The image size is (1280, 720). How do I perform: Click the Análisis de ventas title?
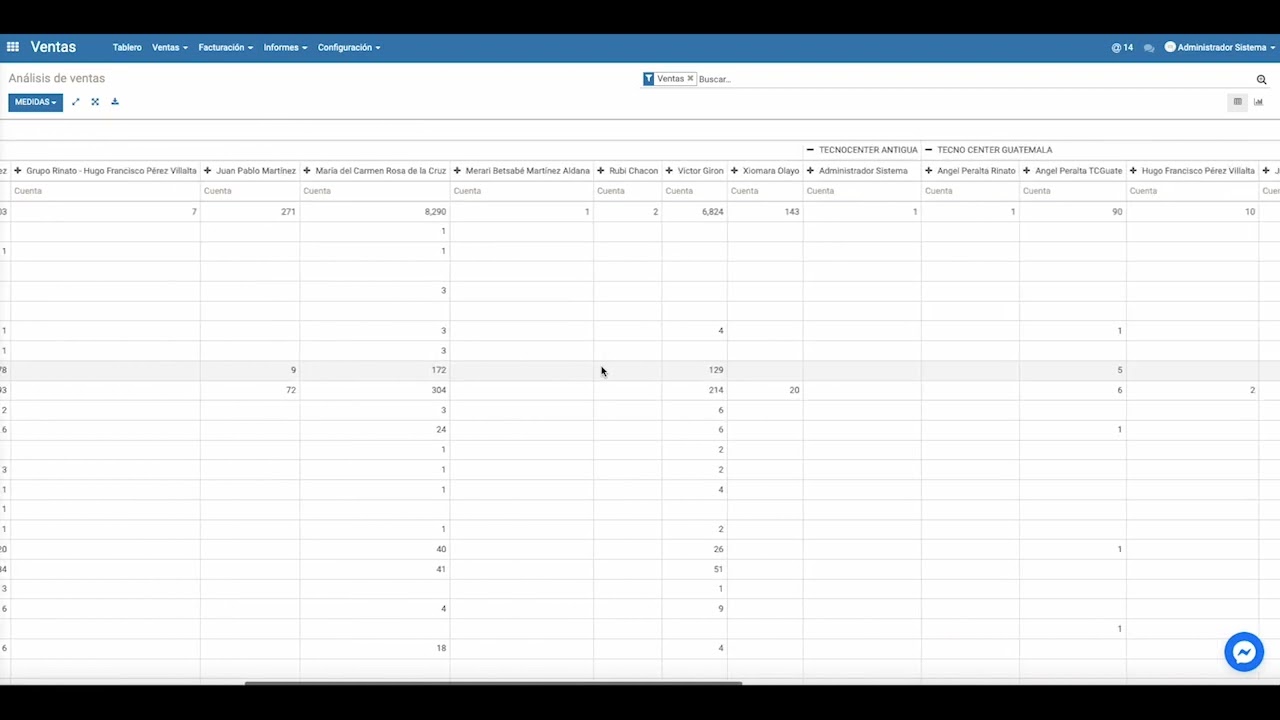57,78
